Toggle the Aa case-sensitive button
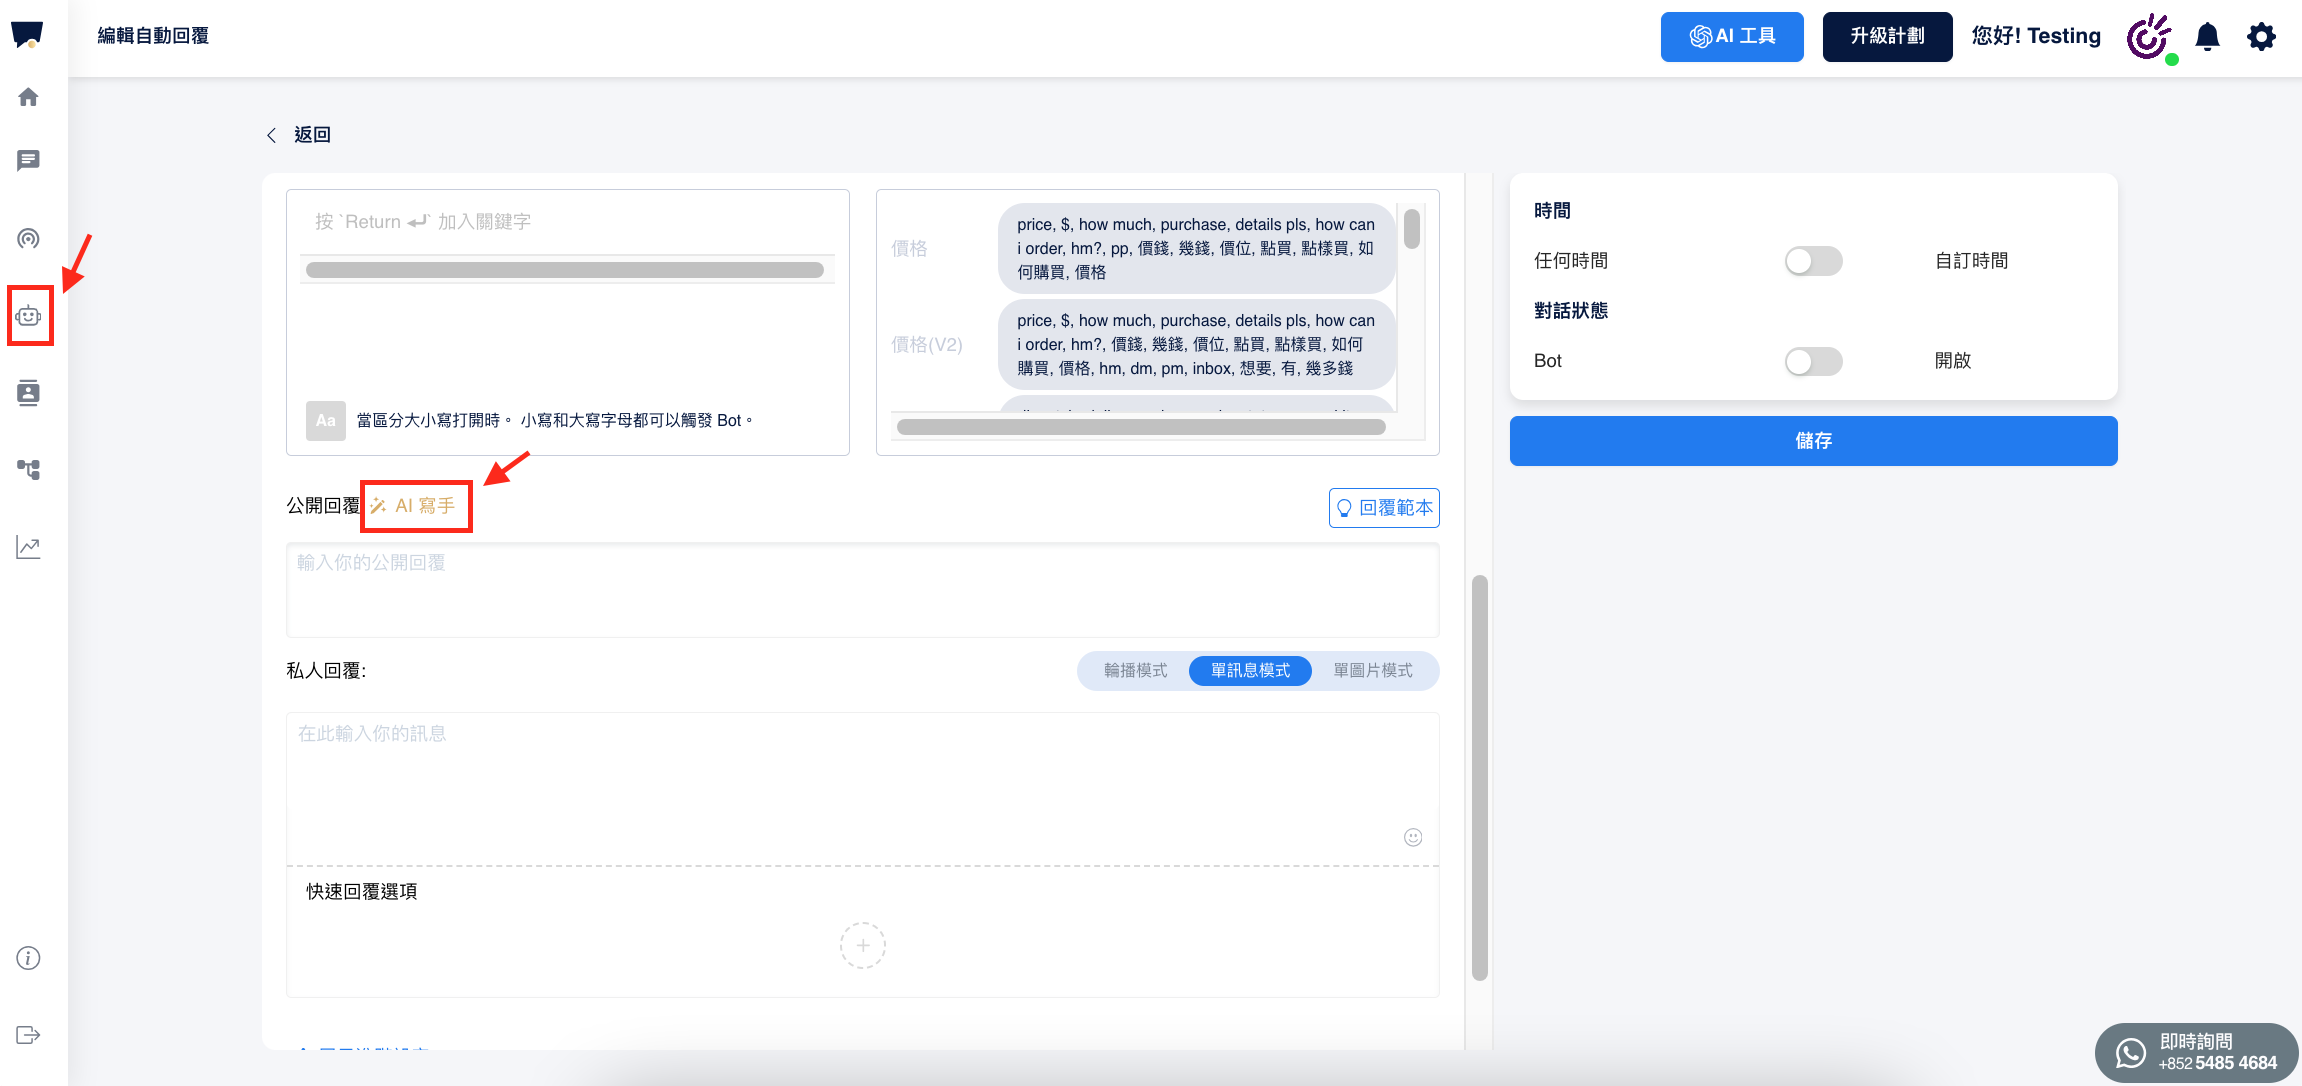The height and width of the screenshot is (1086, 2302). 325,421
